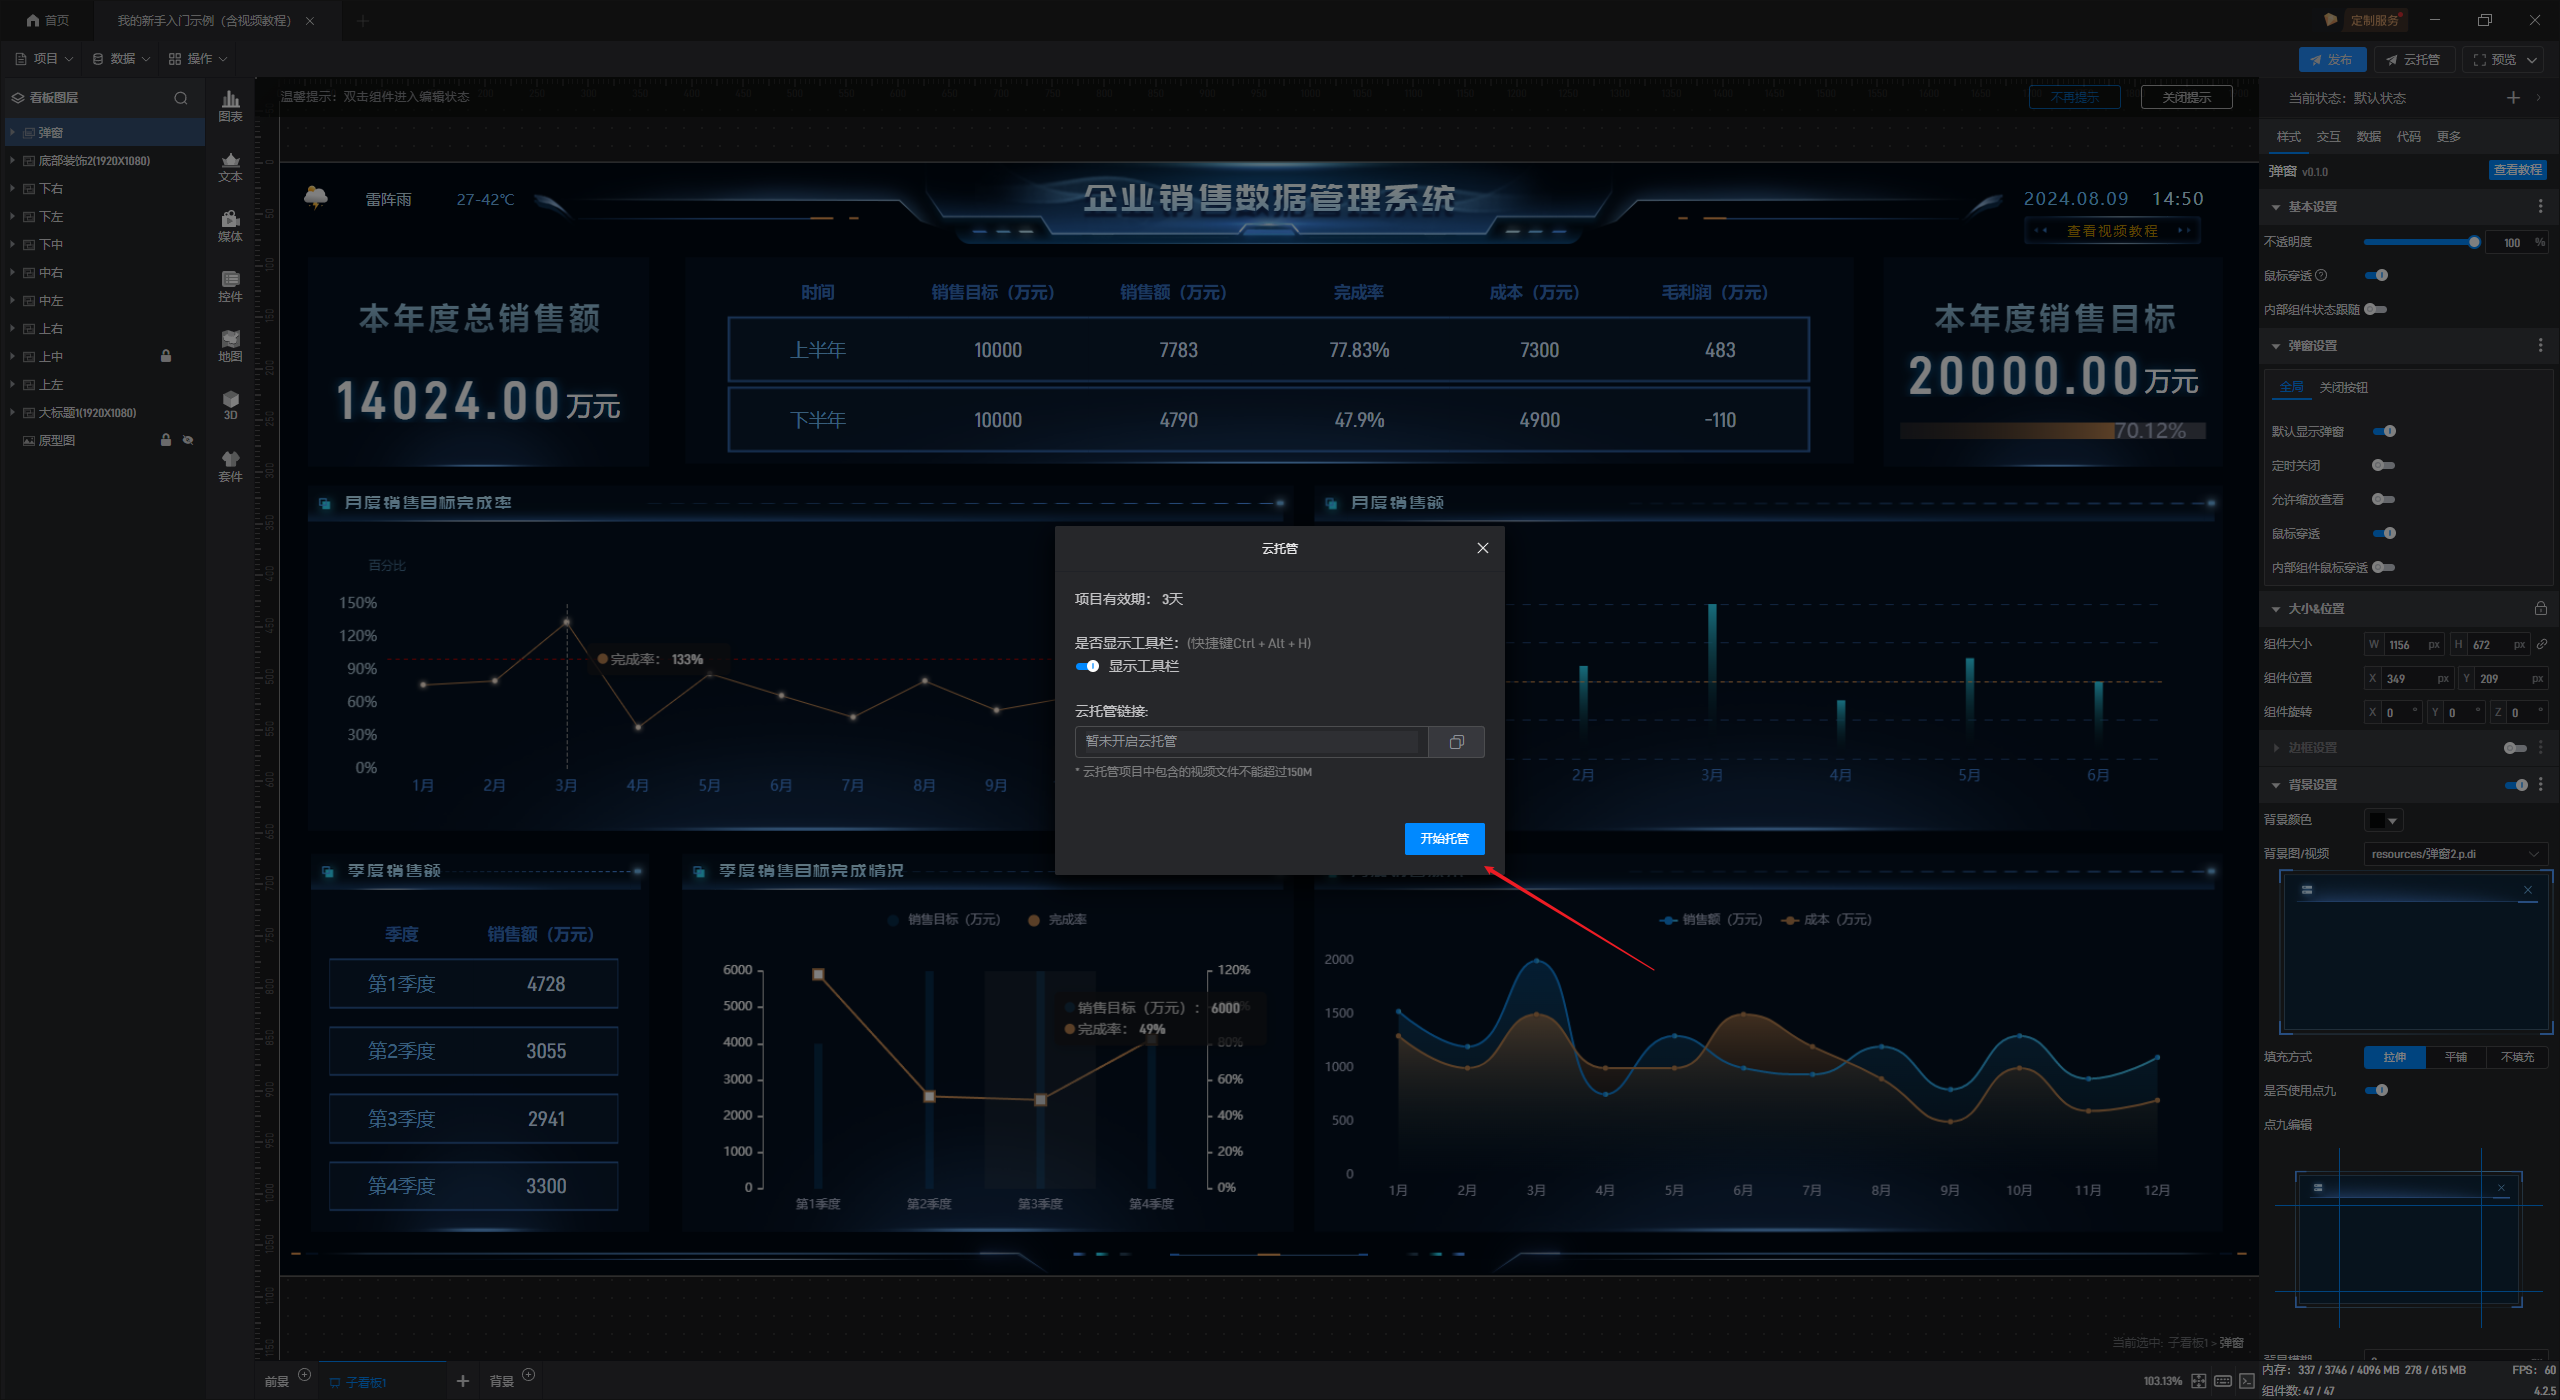Screen dimensions: 2560x1400
Task: Open the 项目 dropdown menu
Action: tap(45, 59)
